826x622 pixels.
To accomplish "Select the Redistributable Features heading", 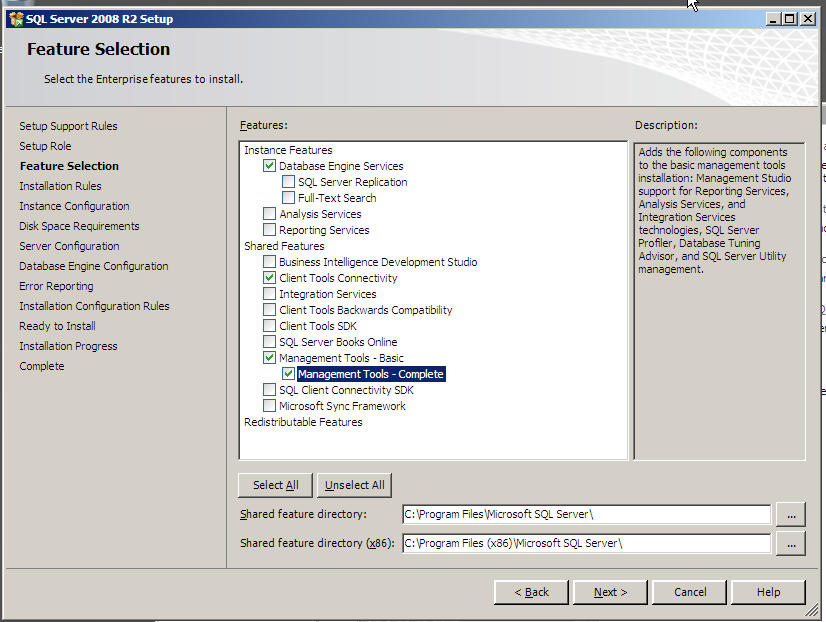I will point(303,422).
